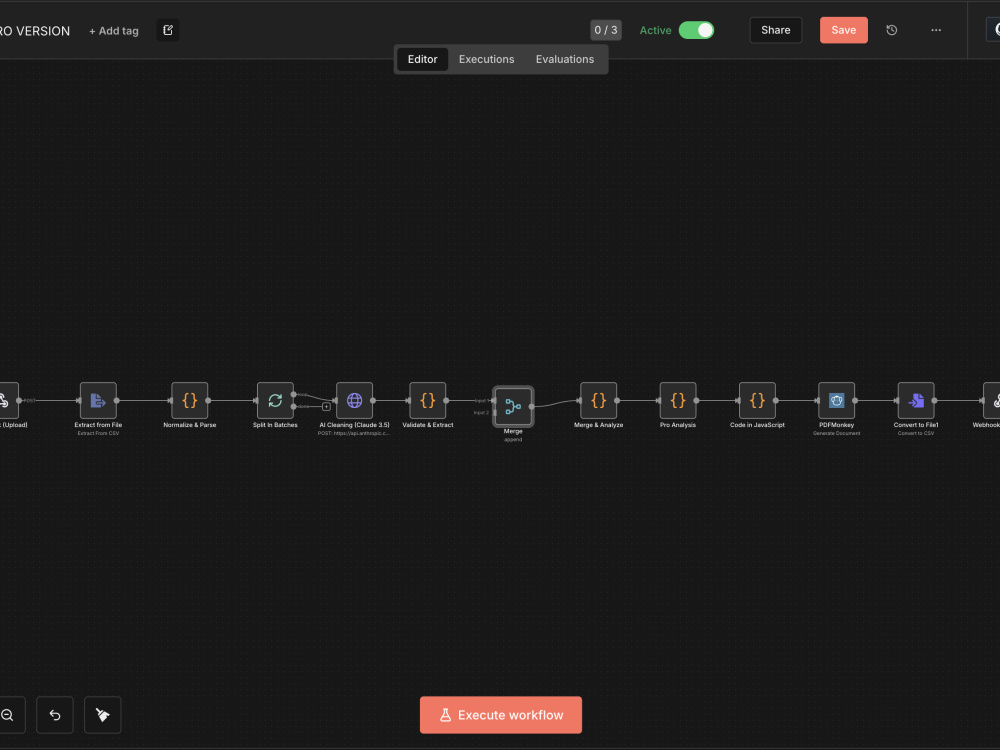Viewport: 1000px width, 750px height.
Task: Open workflow history clock icon
Action: [x=892, y=30]
